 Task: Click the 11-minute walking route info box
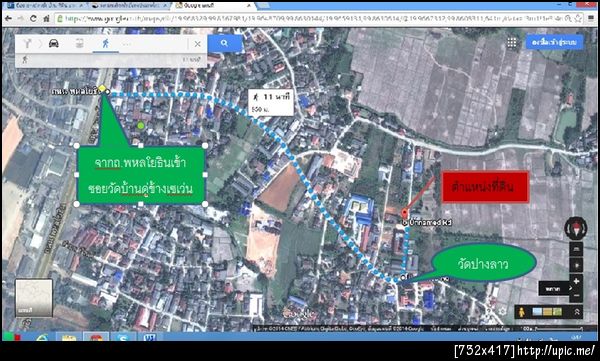pyautogui.click(x=271, y=103)
